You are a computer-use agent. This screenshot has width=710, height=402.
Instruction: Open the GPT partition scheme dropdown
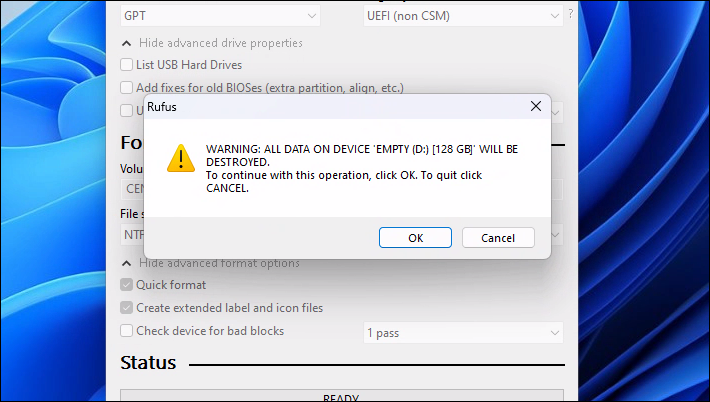(220, 16)
